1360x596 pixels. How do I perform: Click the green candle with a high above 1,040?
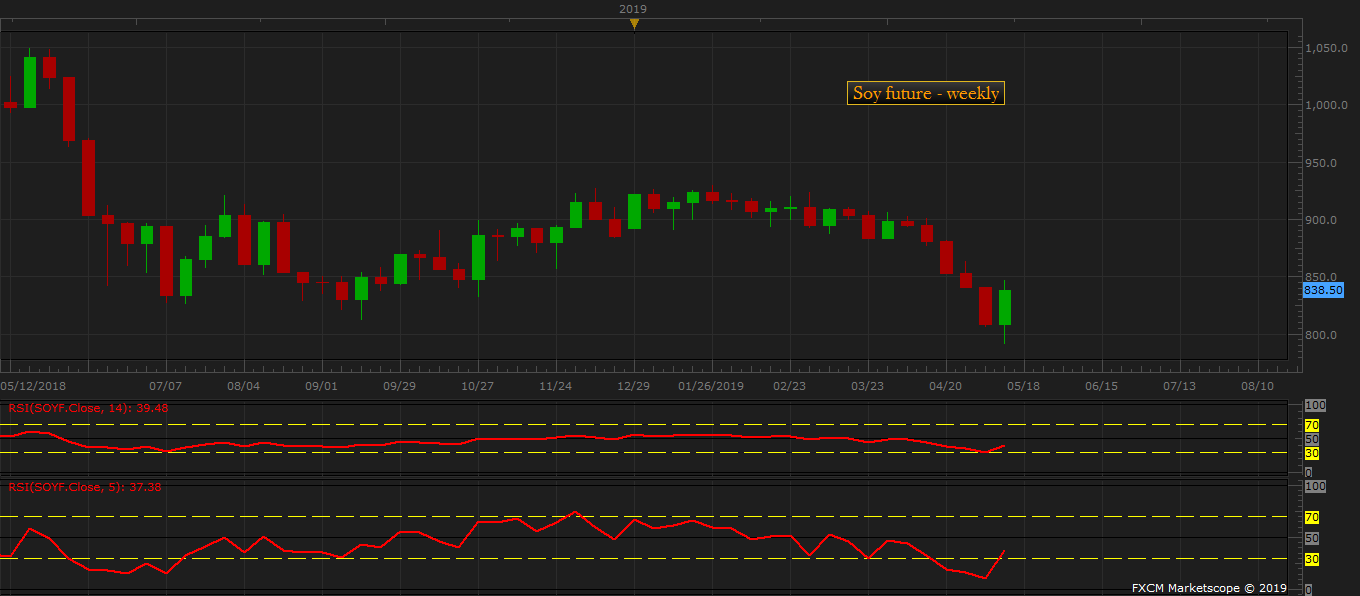(x=30, y=80)
